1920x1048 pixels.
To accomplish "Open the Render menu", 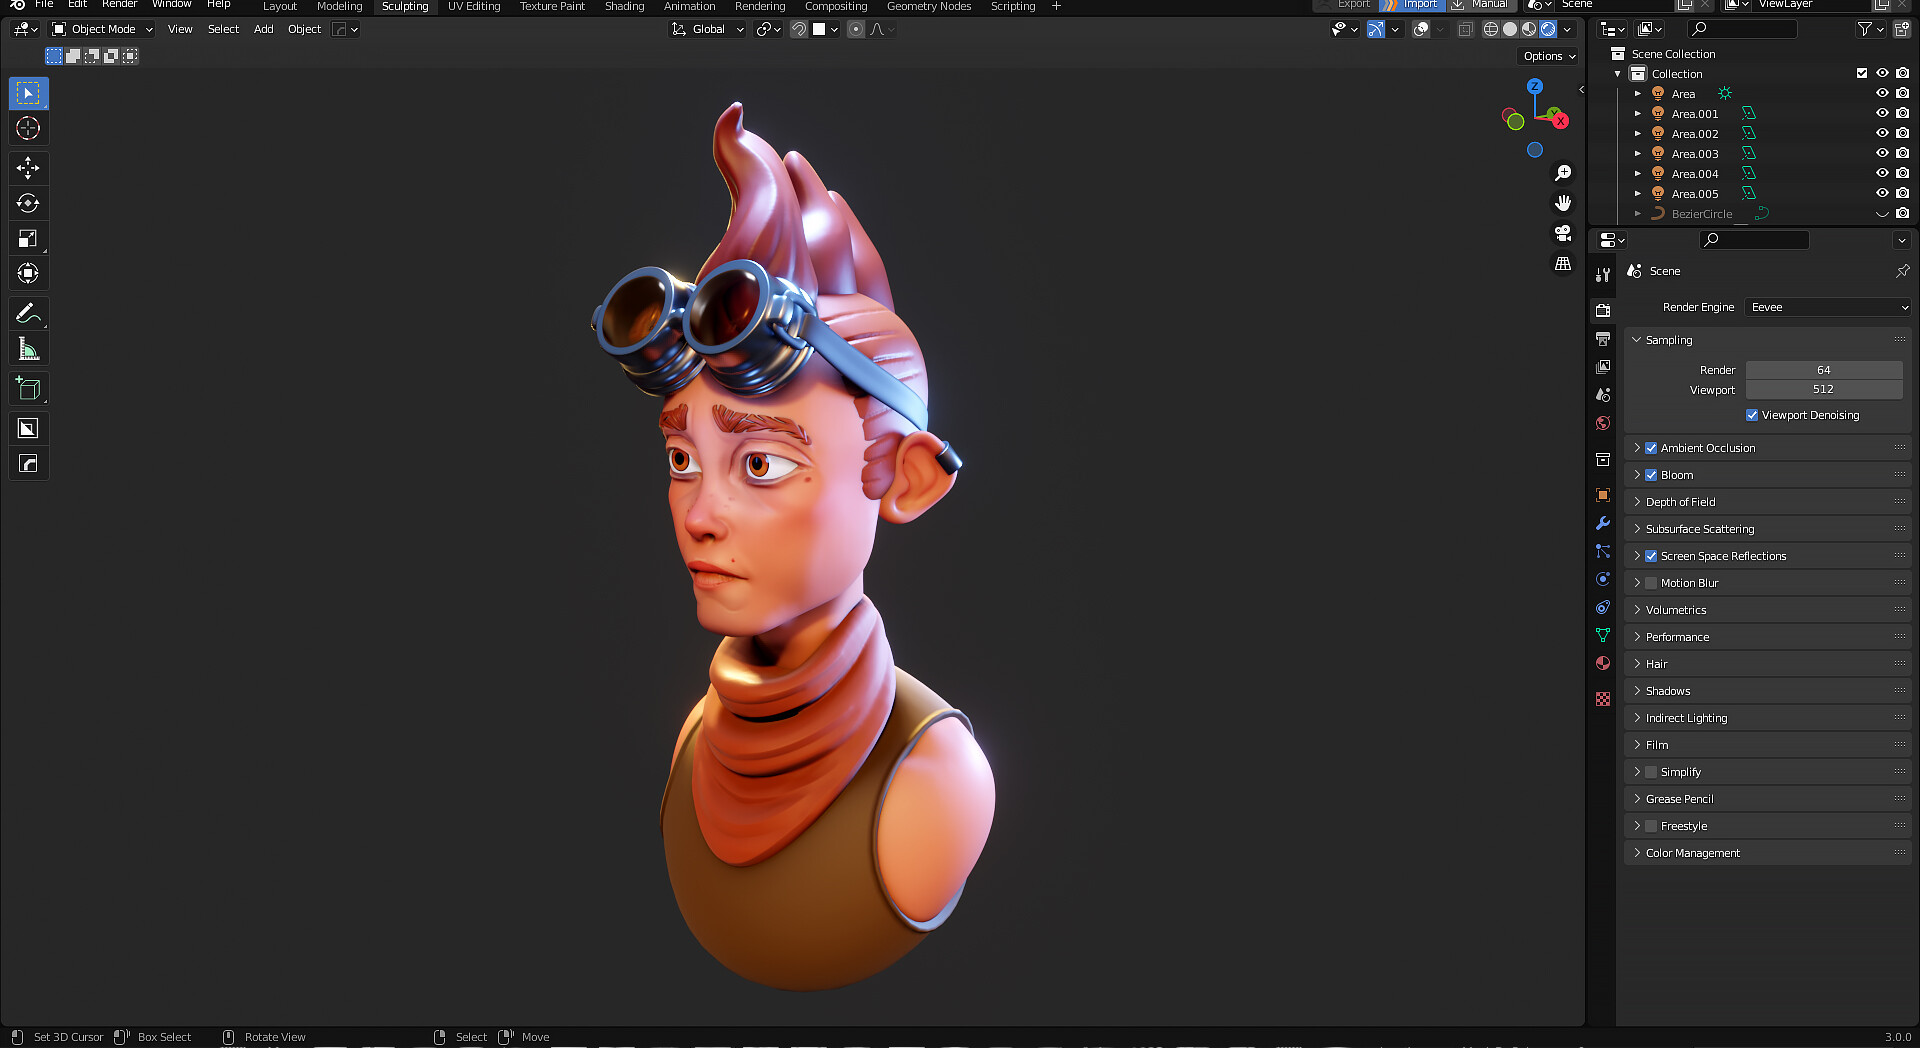I will click(x=119, y=4).
